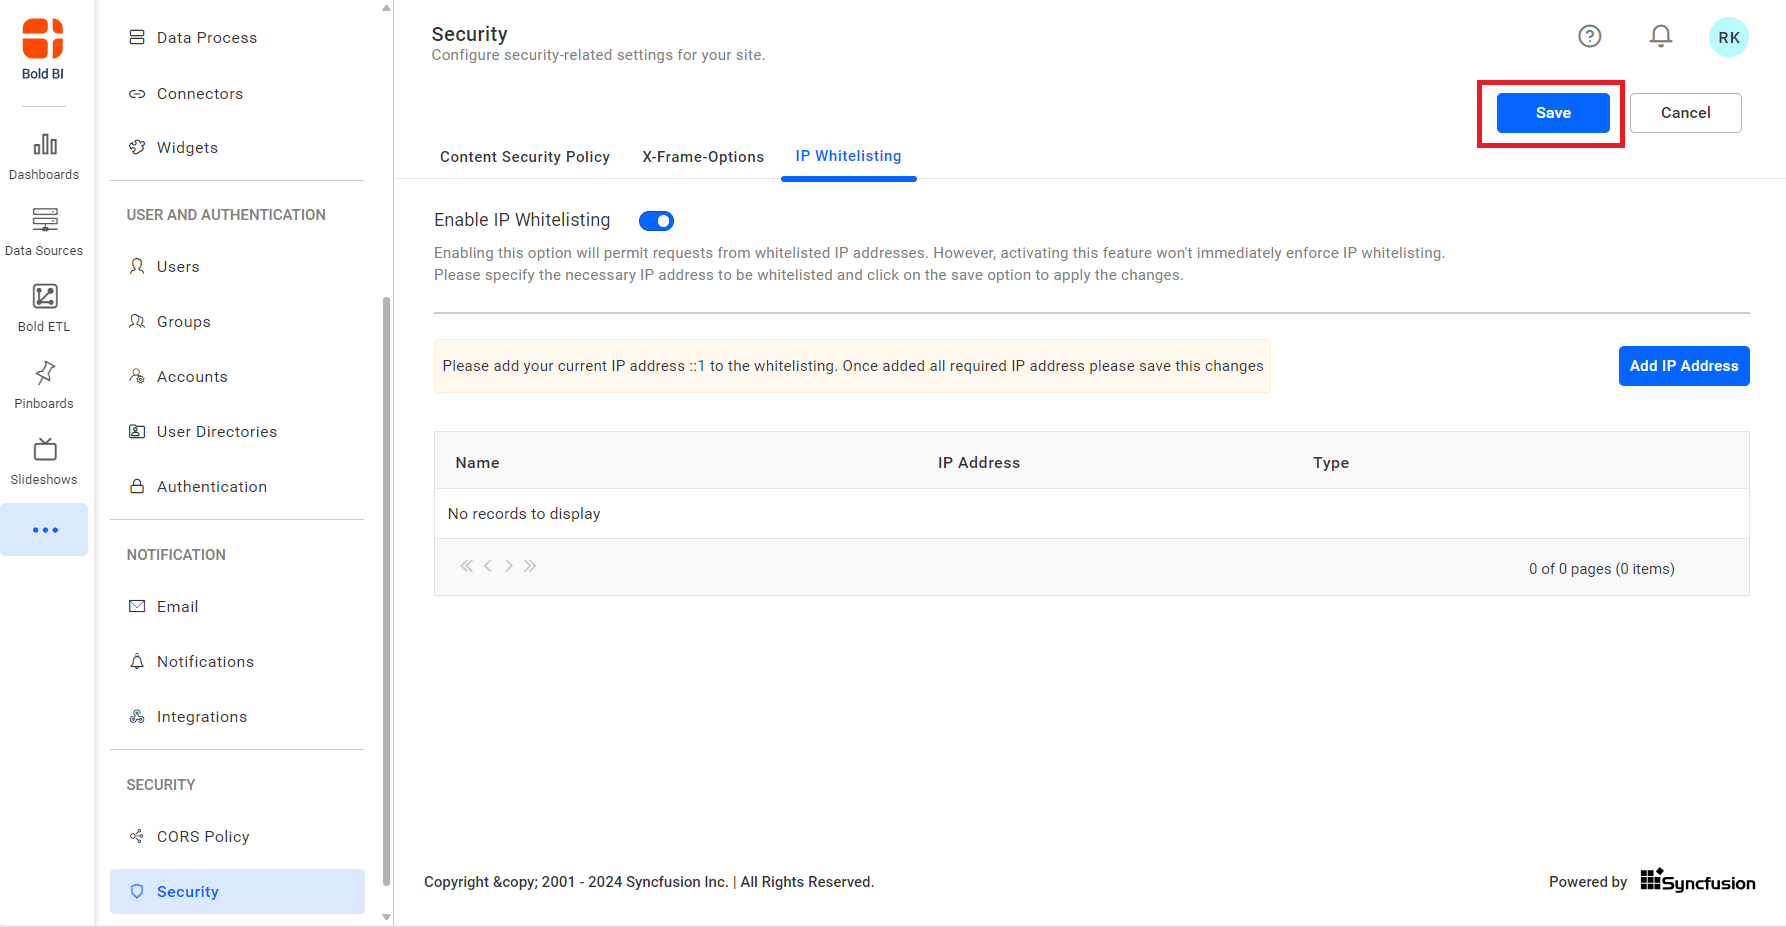Click the ellipsis more-options sidebar icon
1786x927 pixels.
[x=44, y=529]
